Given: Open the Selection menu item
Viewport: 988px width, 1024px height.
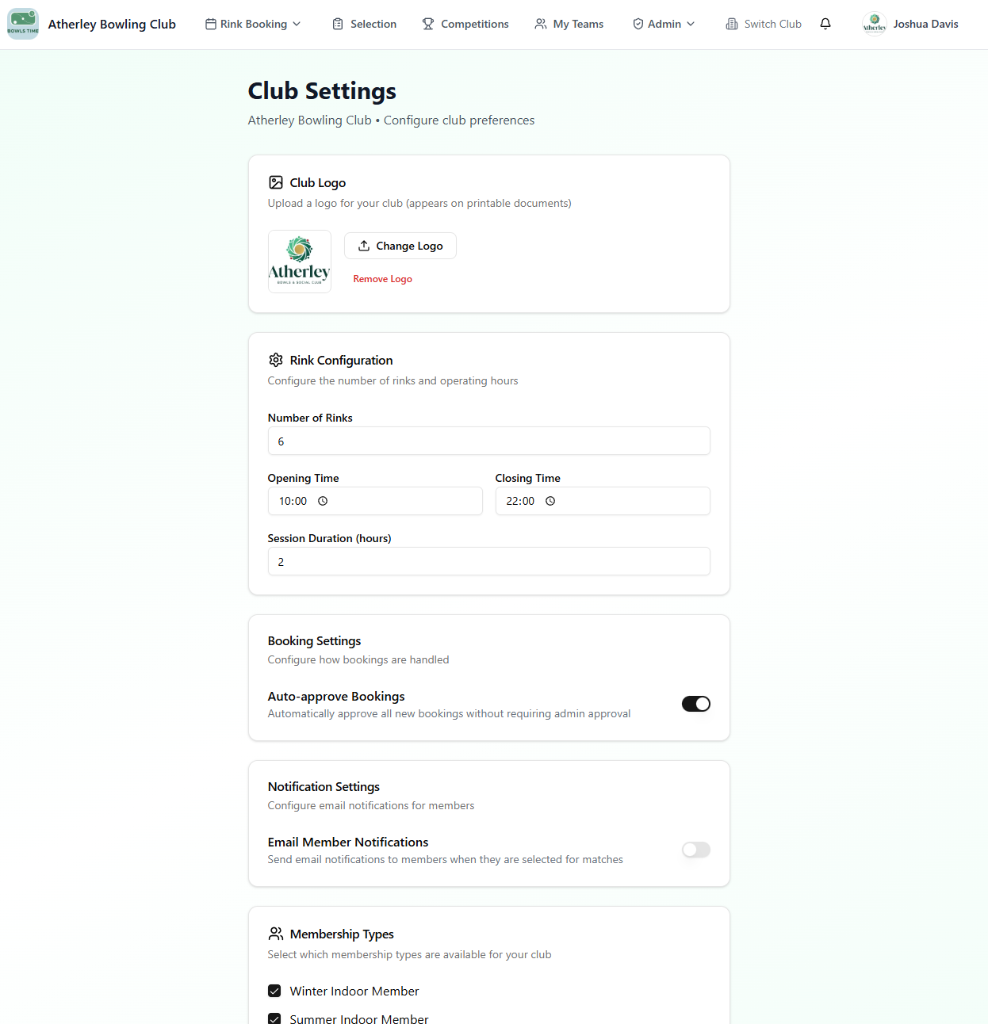Looking at the screenshot, I should coord(364,24).
